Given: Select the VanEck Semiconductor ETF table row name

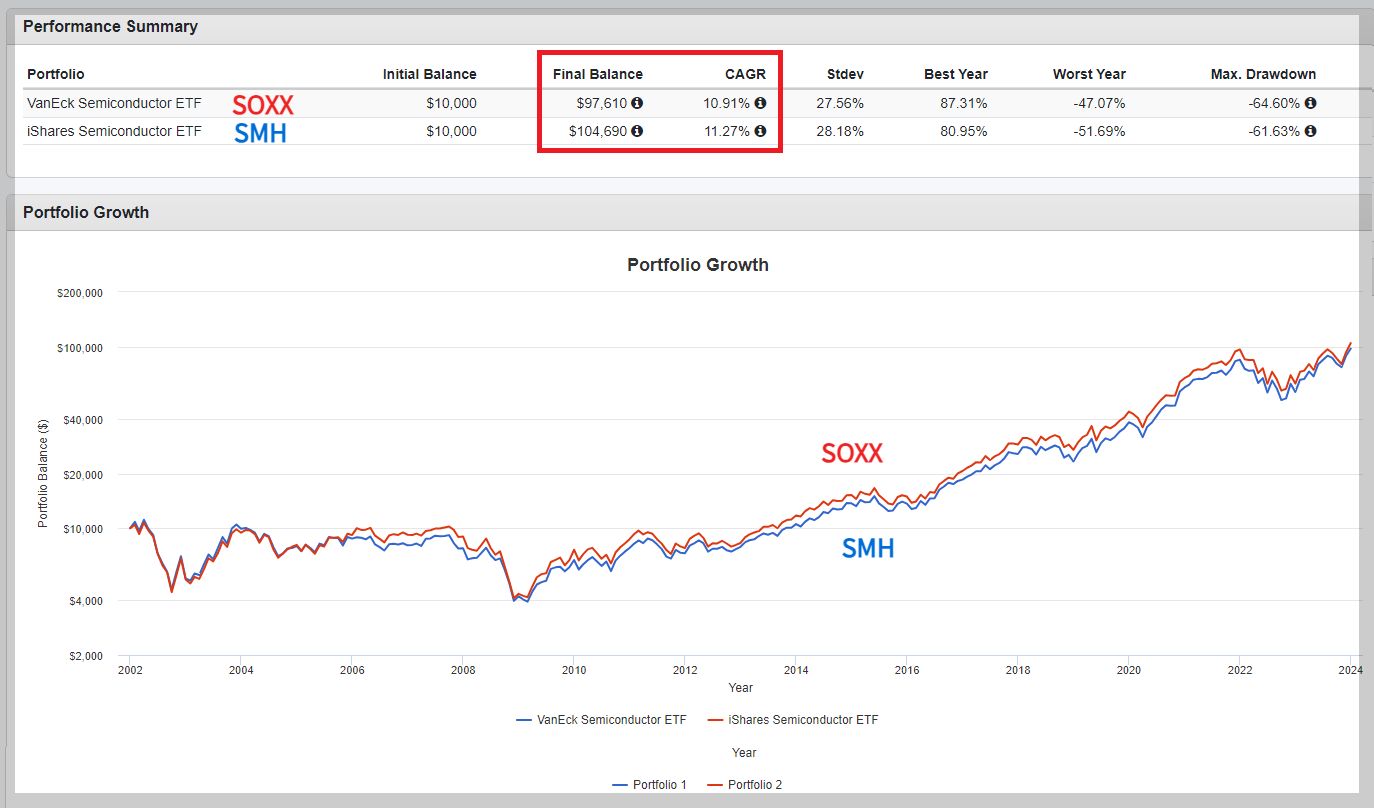Looking at the screenshot, I should pyautogui.click(x=113, y=103).
